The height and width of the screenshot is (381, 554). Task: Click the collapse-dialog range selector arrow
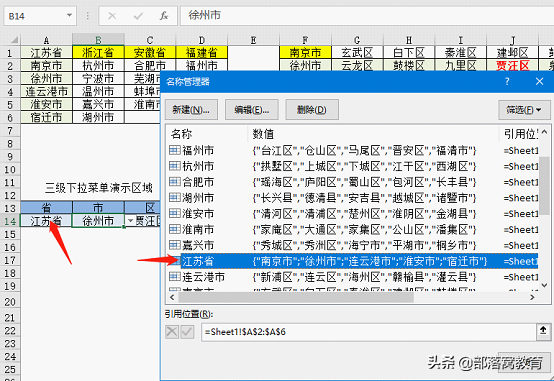click(x=543, y=331)
